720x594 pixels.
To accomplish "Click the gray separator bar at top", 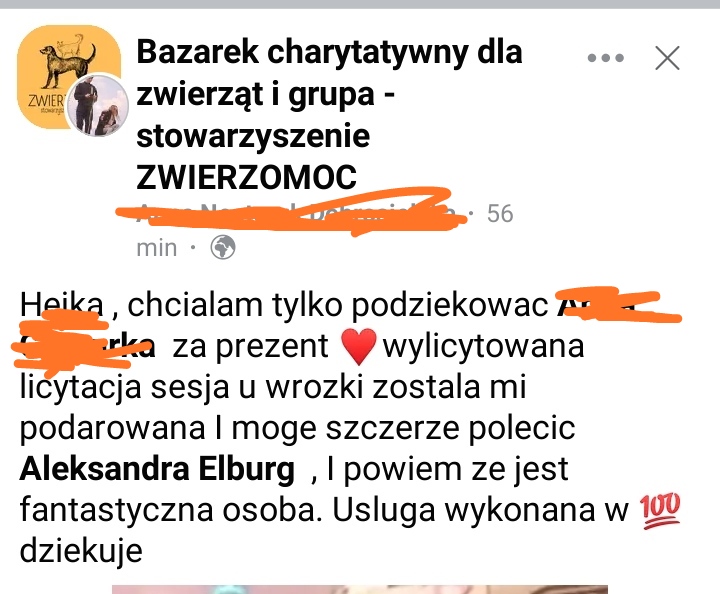I will [360, 4].
